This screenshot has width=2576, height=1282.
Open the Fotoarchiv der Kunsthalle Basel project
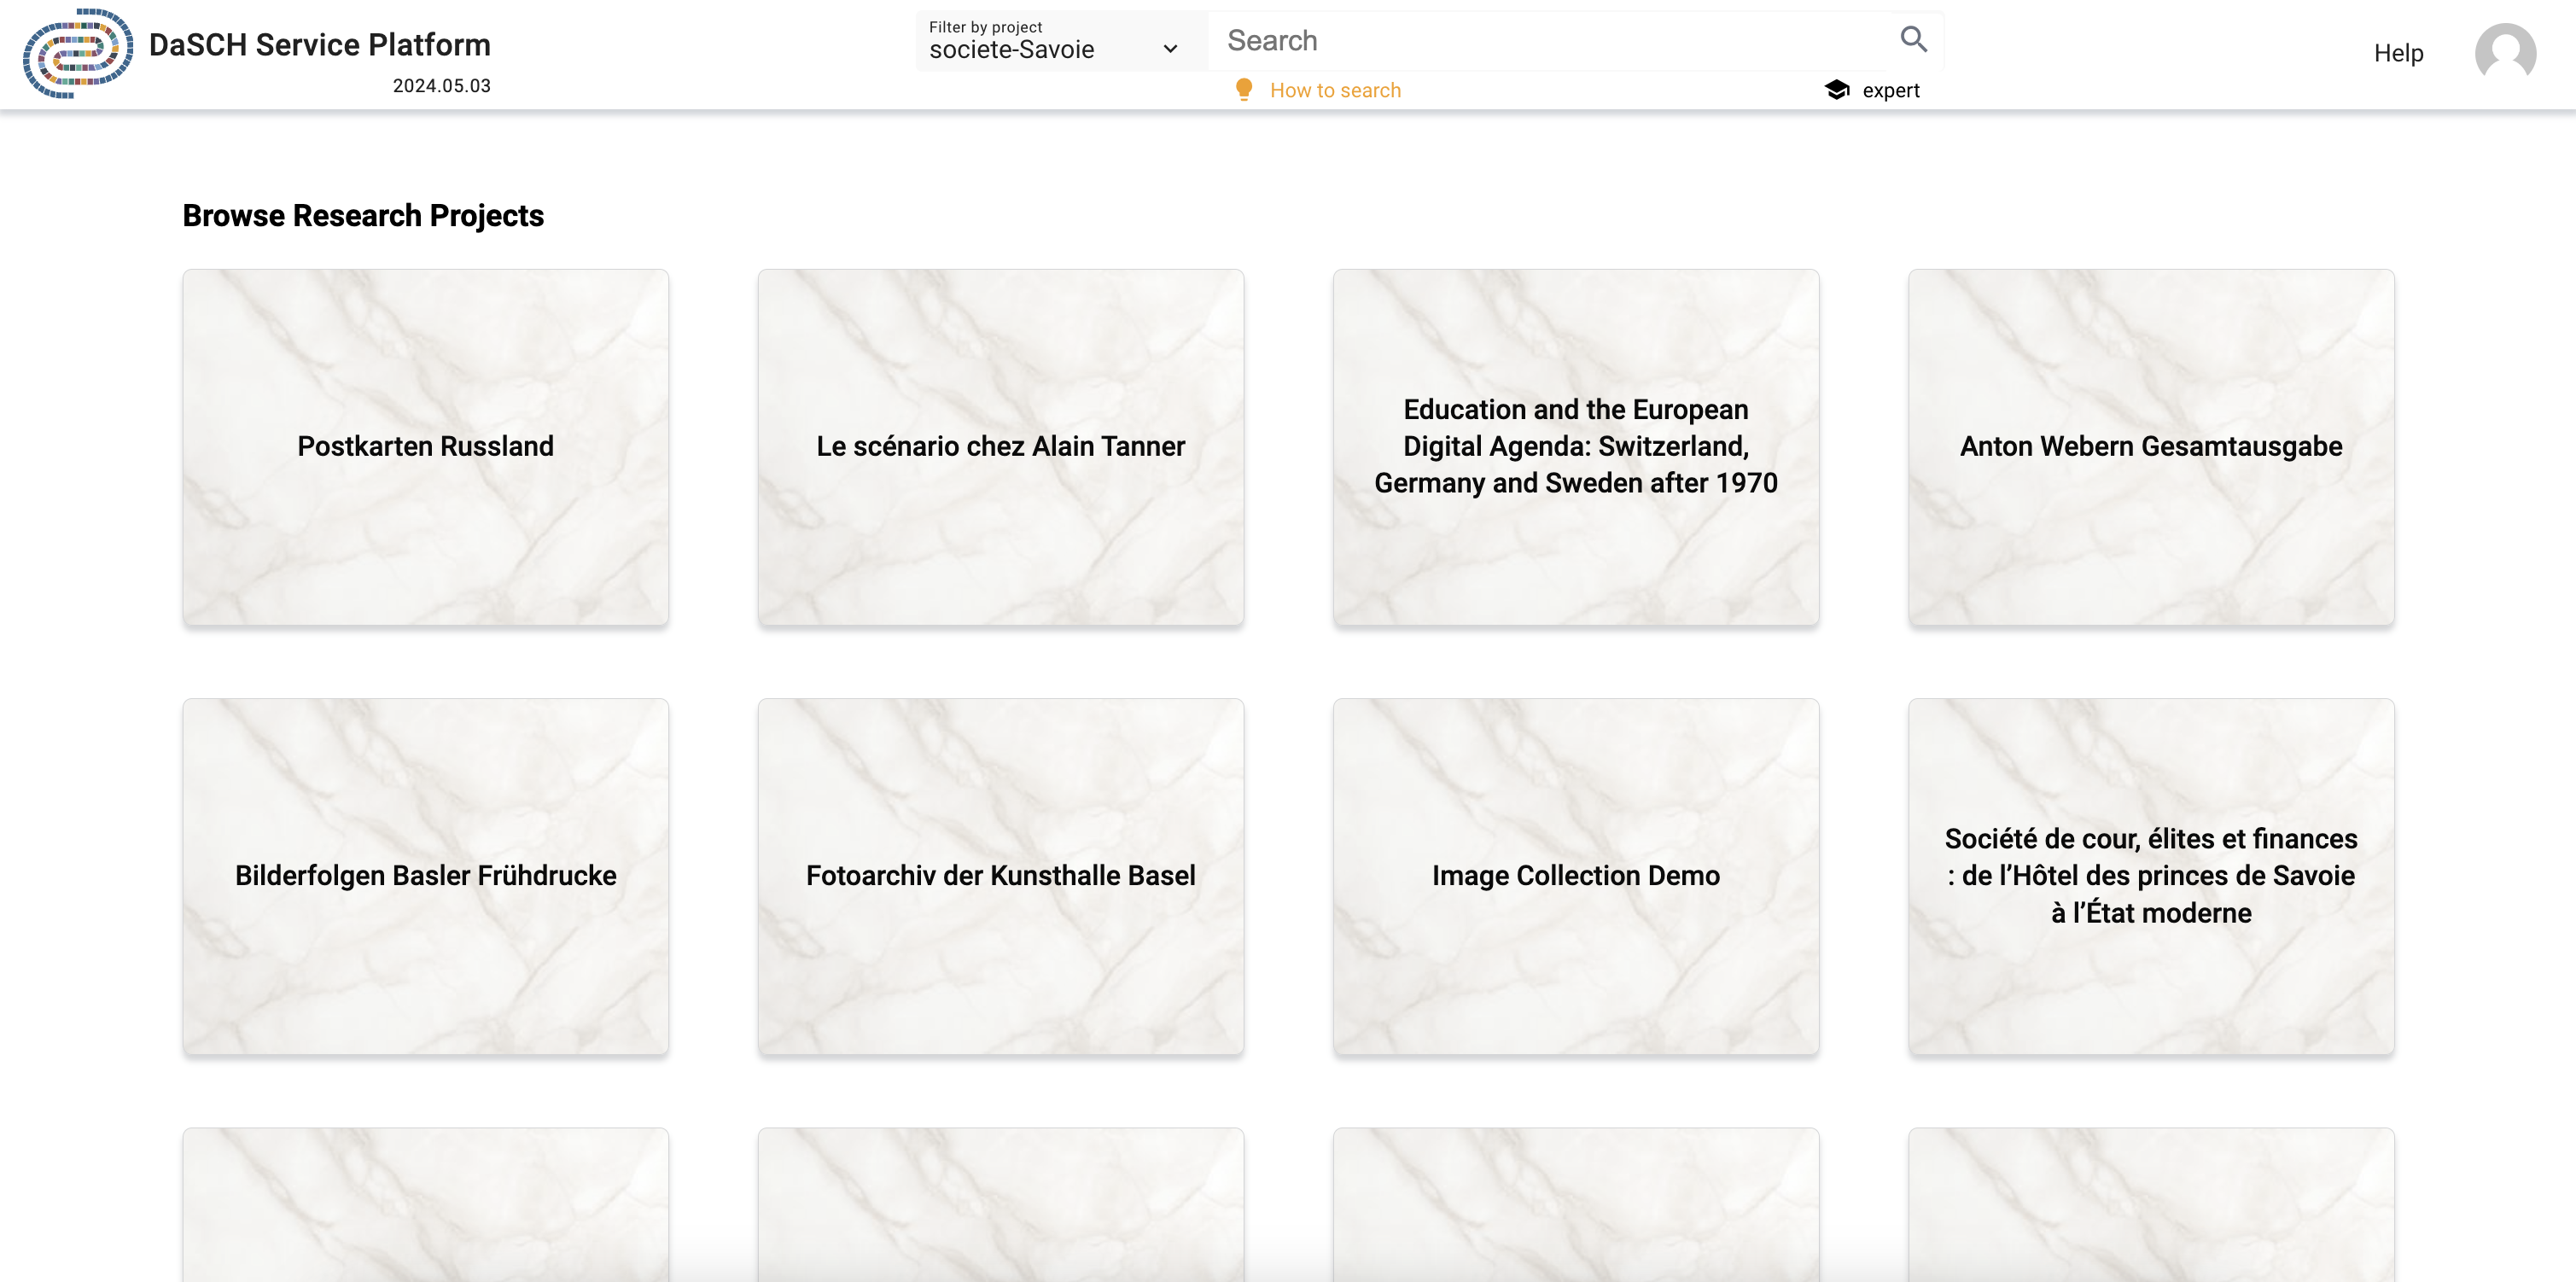[x=1000, y=876]
